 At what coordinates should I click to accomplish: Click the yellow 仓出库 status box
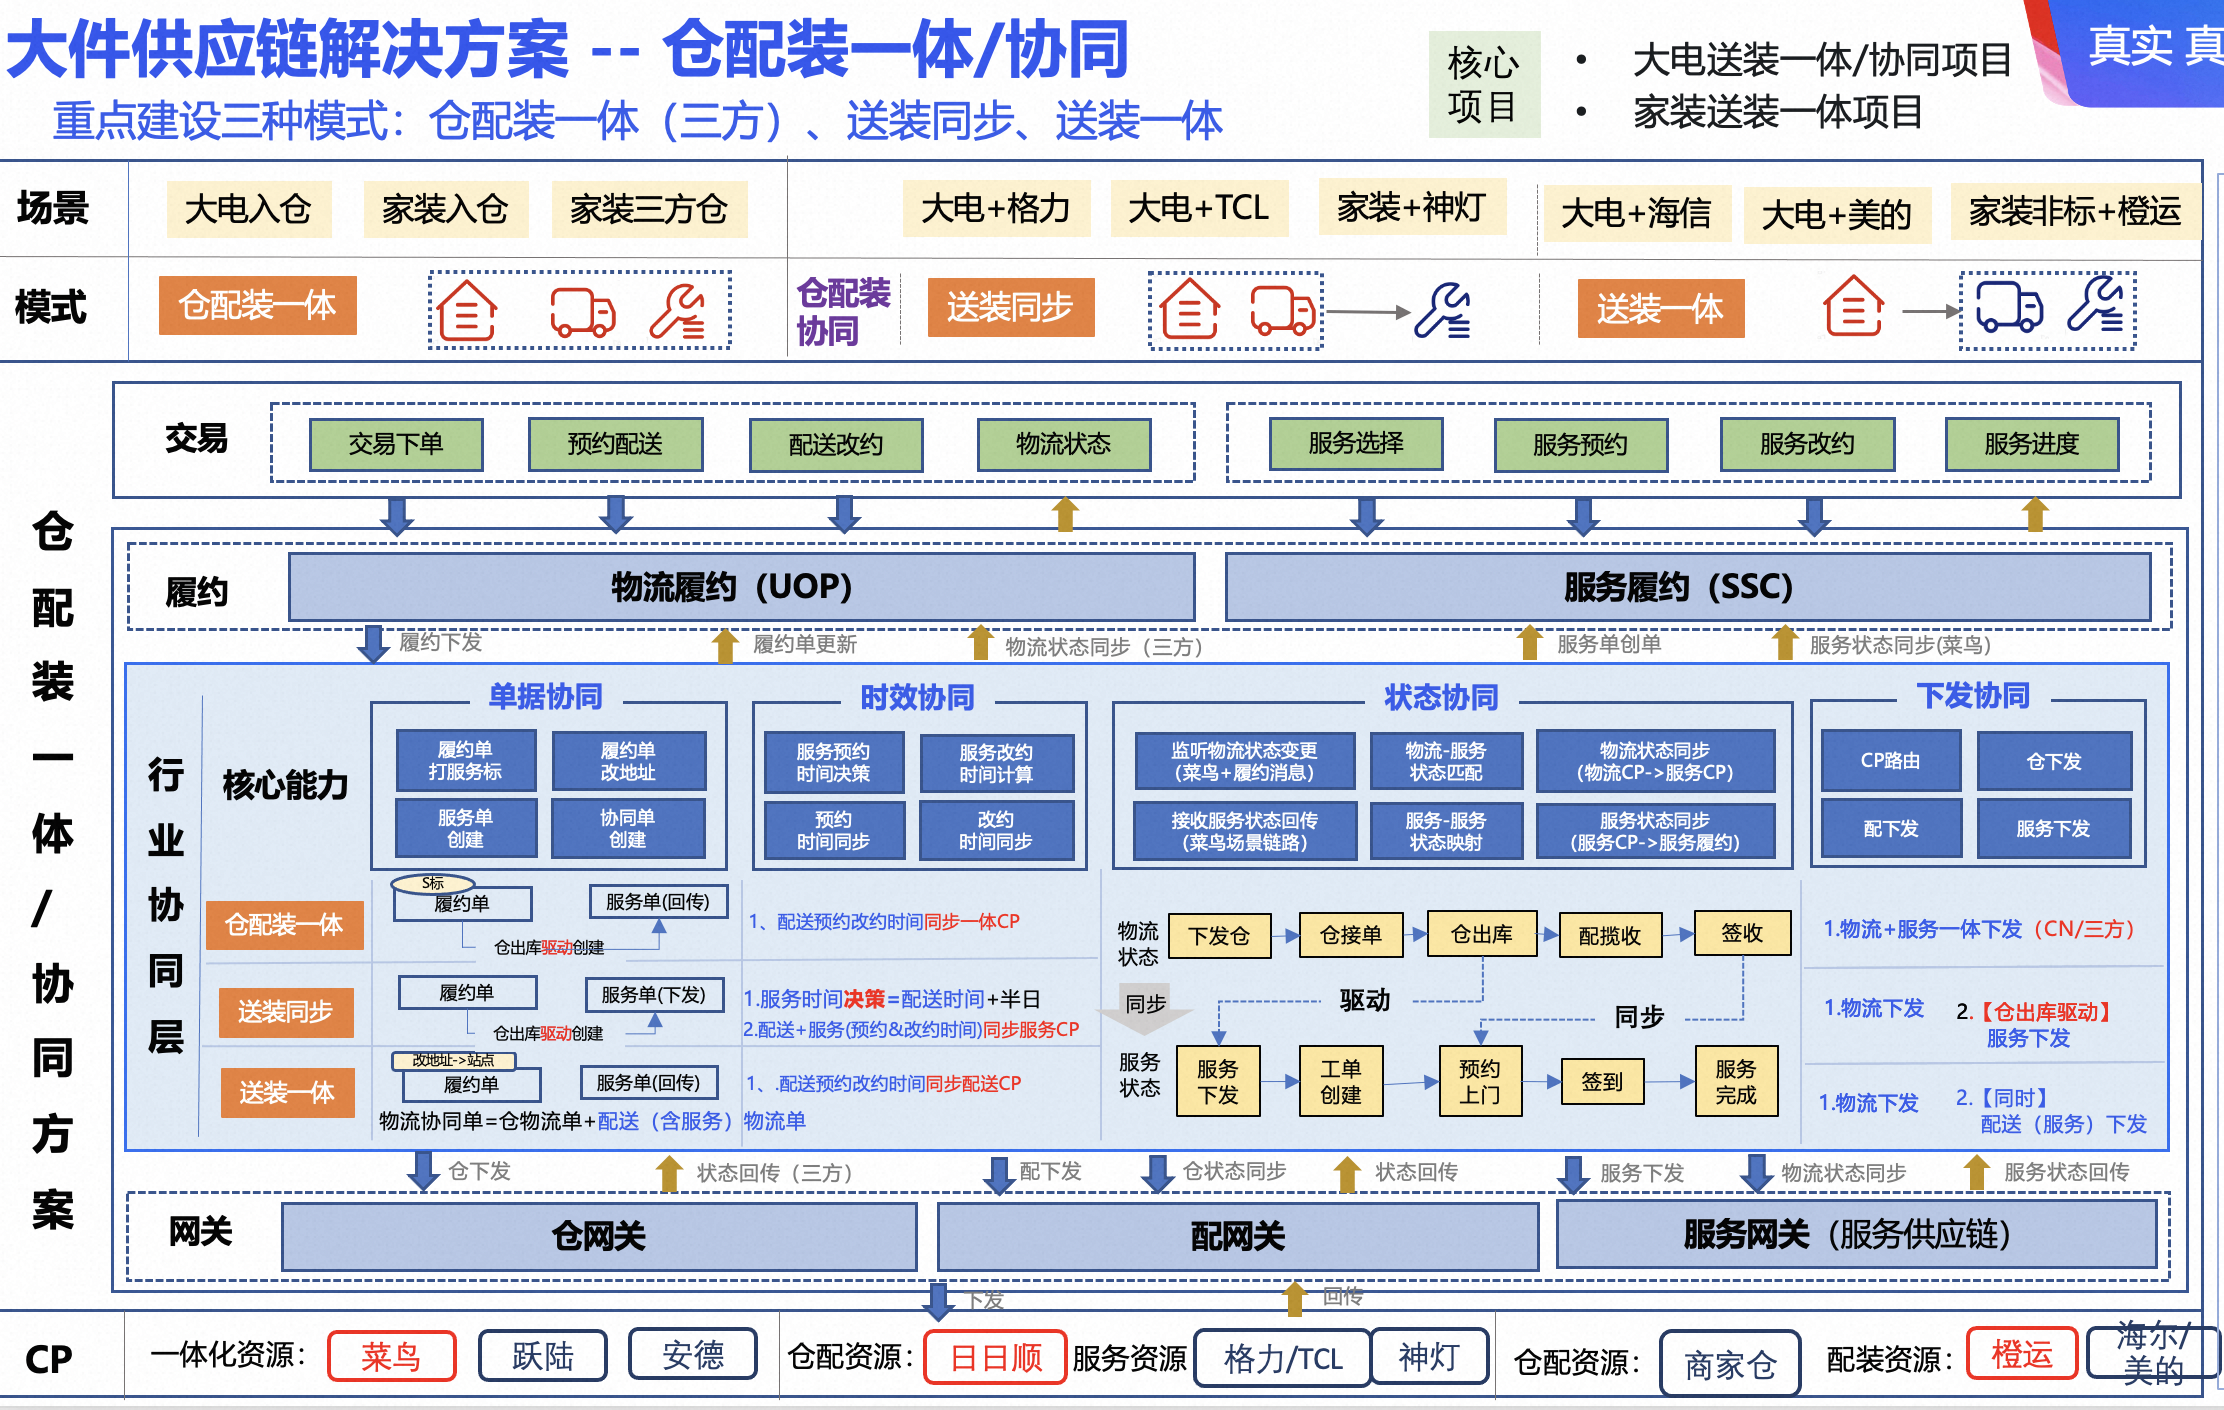1481,934
